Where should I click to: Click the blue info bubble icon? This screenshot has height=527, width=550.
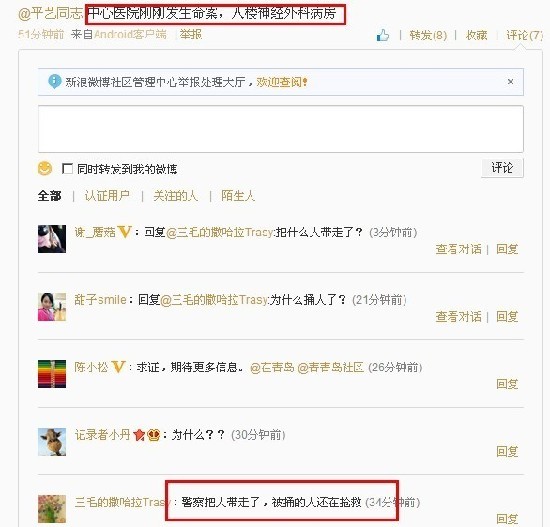coord(54,82)
